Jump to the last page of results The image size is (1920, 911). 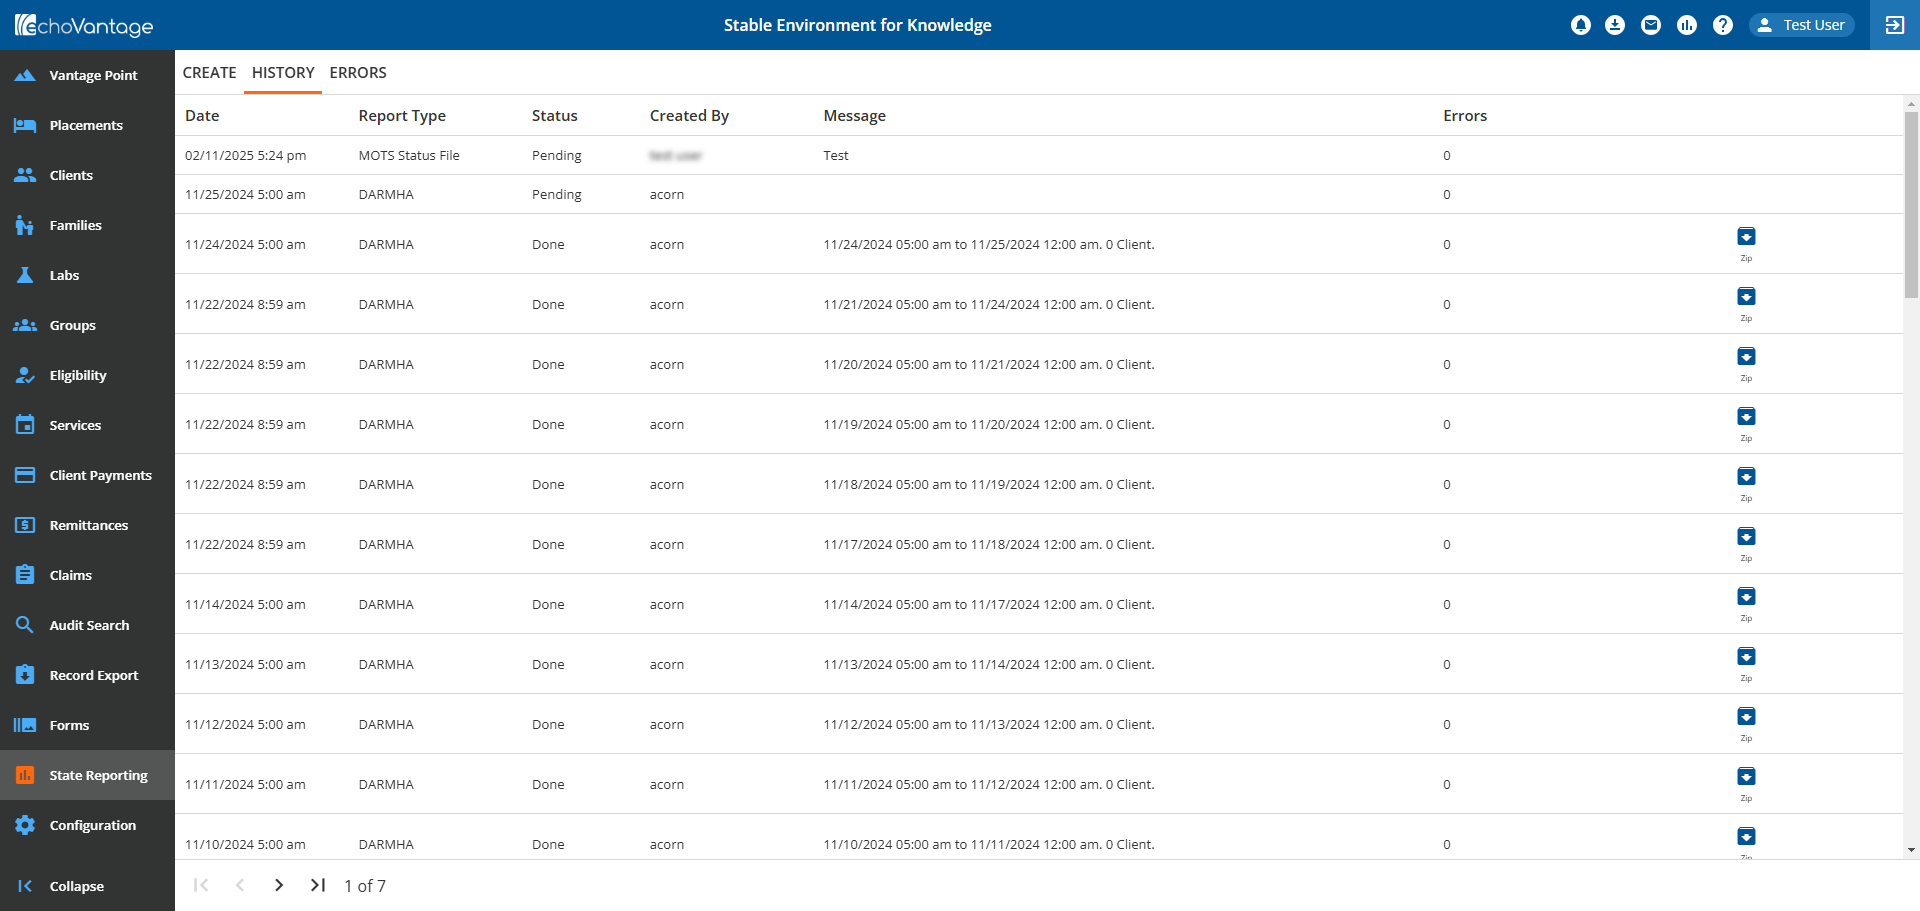318,885
